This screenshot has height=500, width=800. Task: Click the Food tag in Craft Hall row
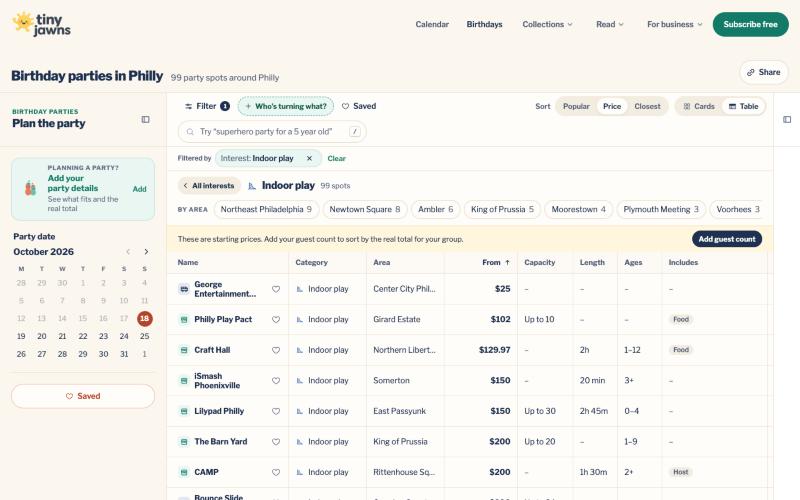(x=681, y=350)
